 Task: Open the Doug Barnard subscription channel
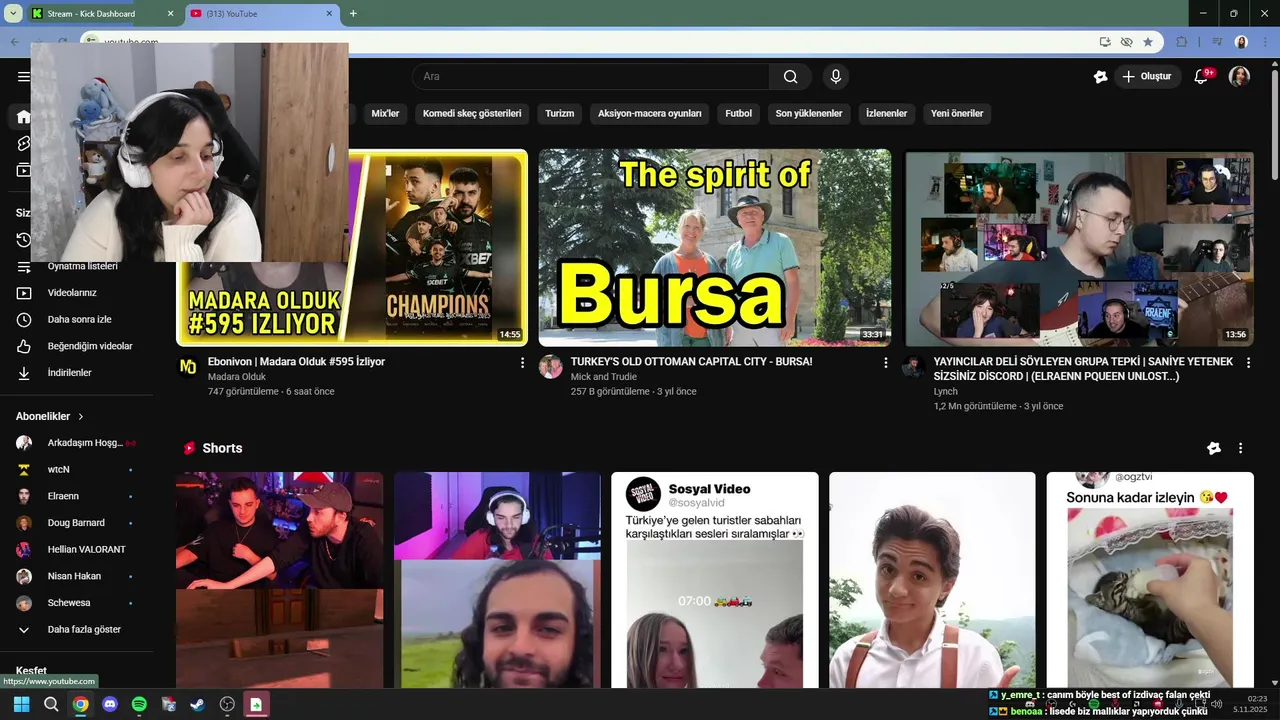pos(77,523)
